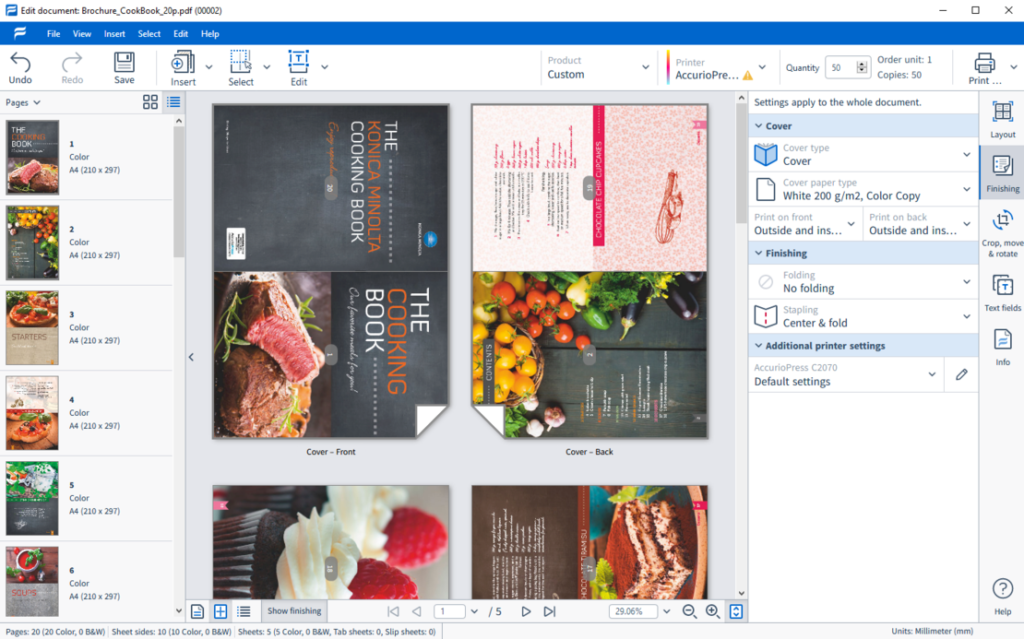The width and height of the screenshot is (1024, 639).
Task: Open the Help question mark icon
Action: click(x=1002, y=589)
